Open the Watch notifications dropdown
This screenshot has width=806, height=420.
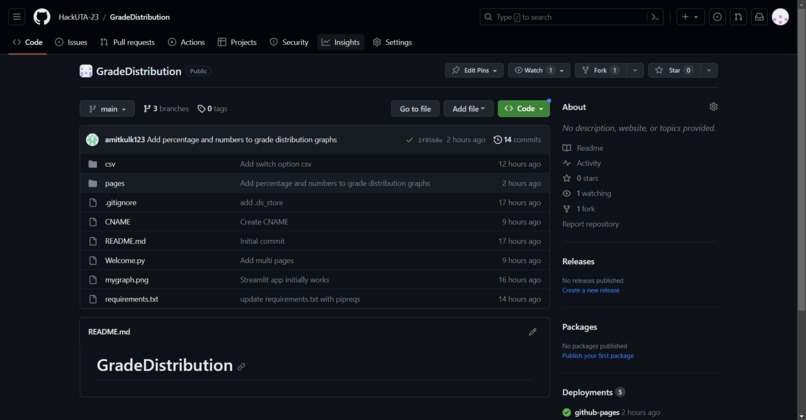point(539,70)
